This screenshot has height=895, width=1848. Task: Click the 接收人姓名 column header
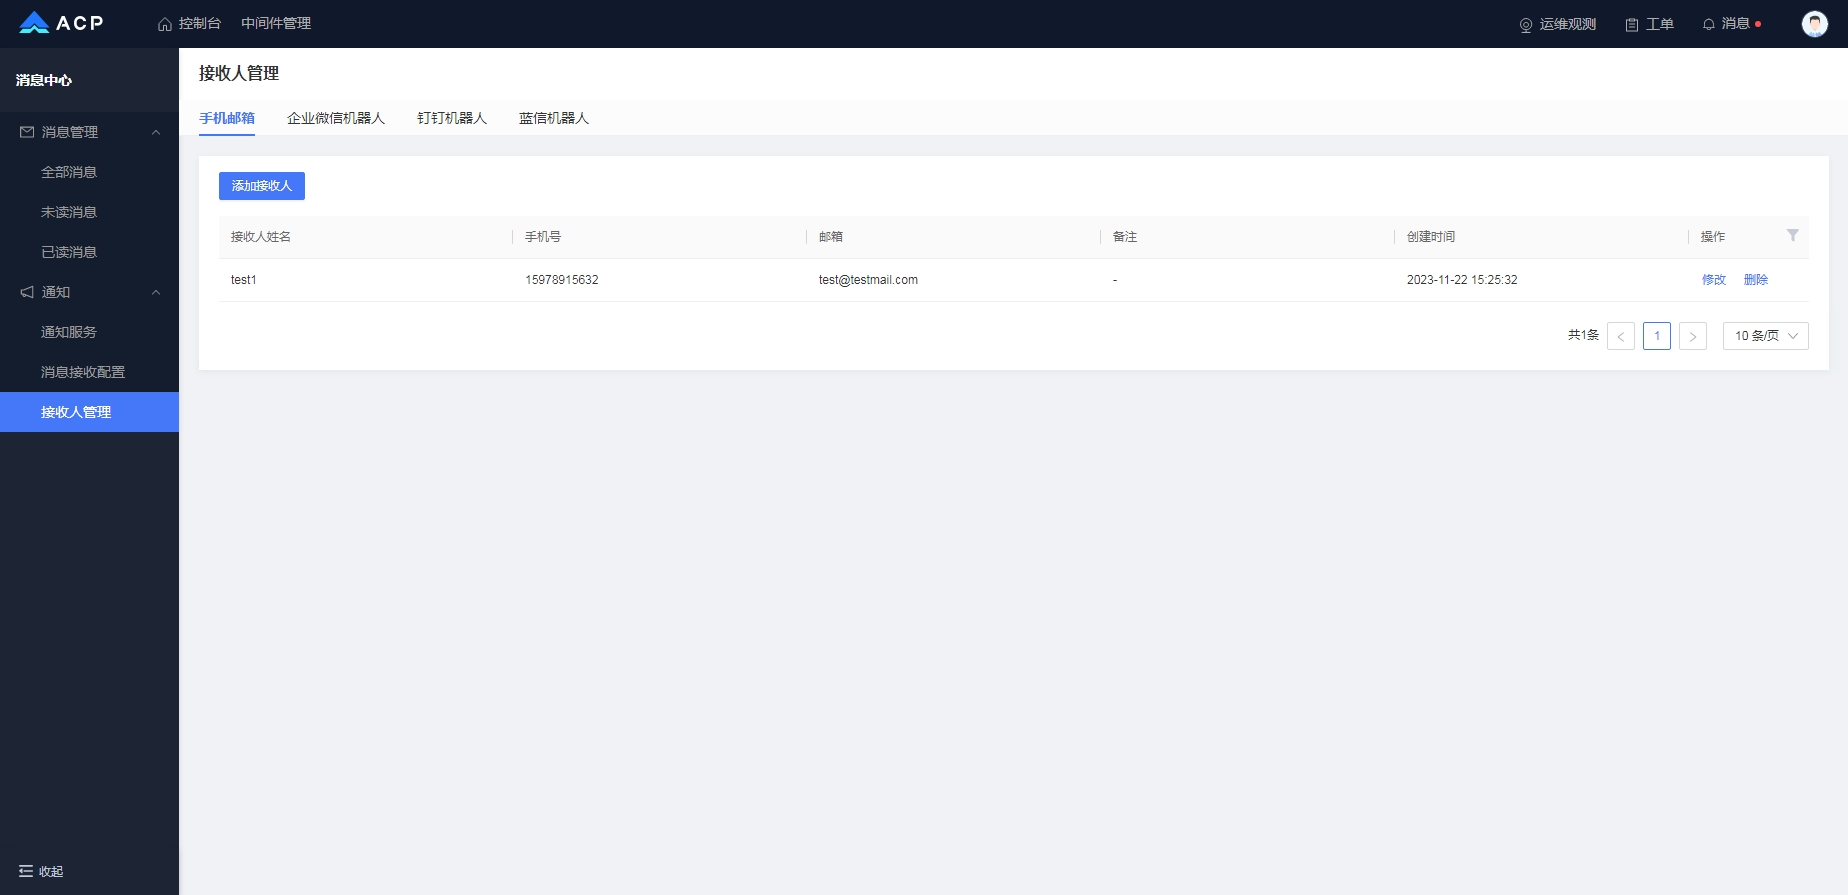261,237
